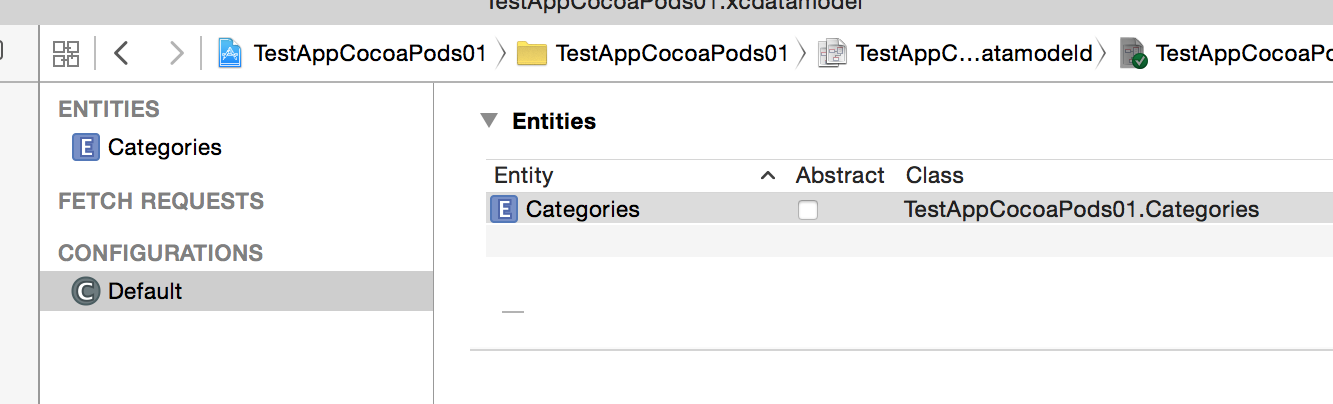Click the minus button below the entities table
Screen dimensions: 1333x404
coord(513,311)
